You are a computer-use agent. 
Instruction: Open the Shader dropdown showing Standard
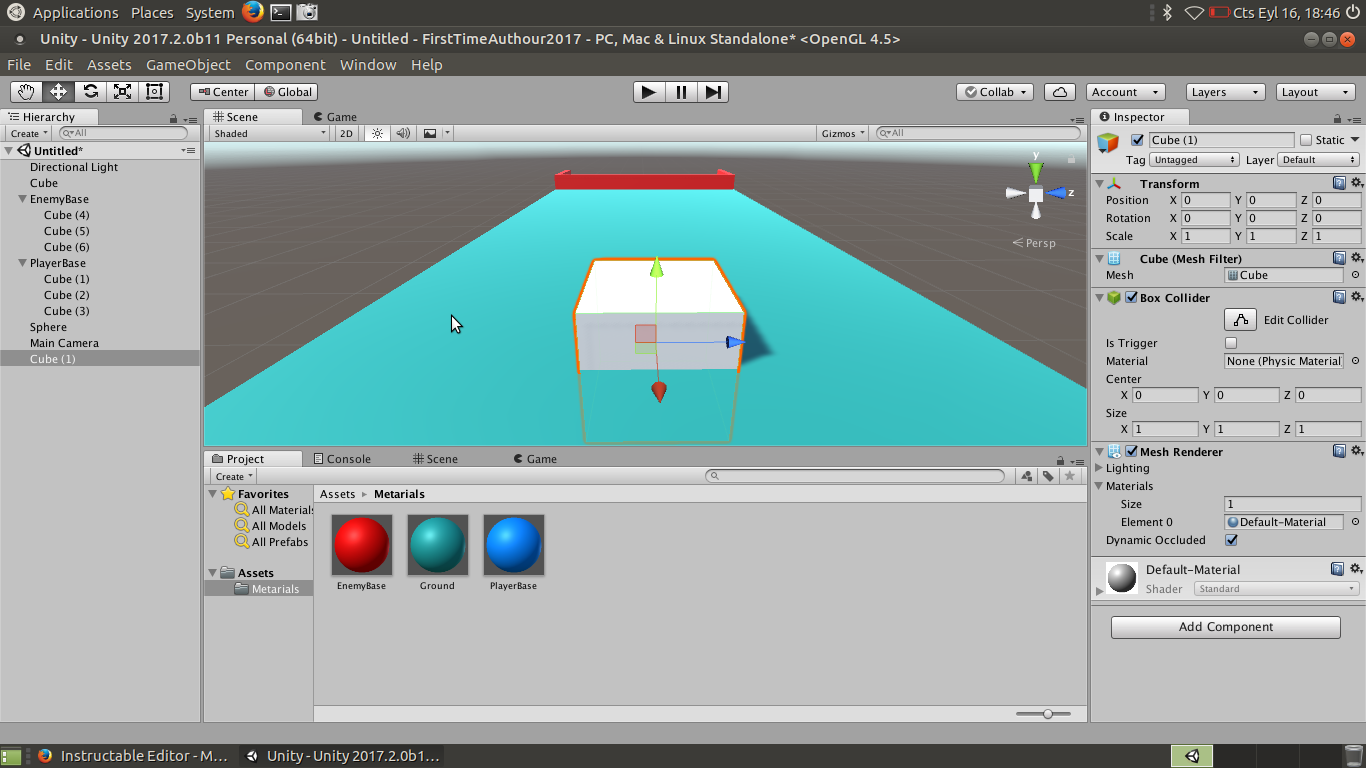tap(1277, 589)
